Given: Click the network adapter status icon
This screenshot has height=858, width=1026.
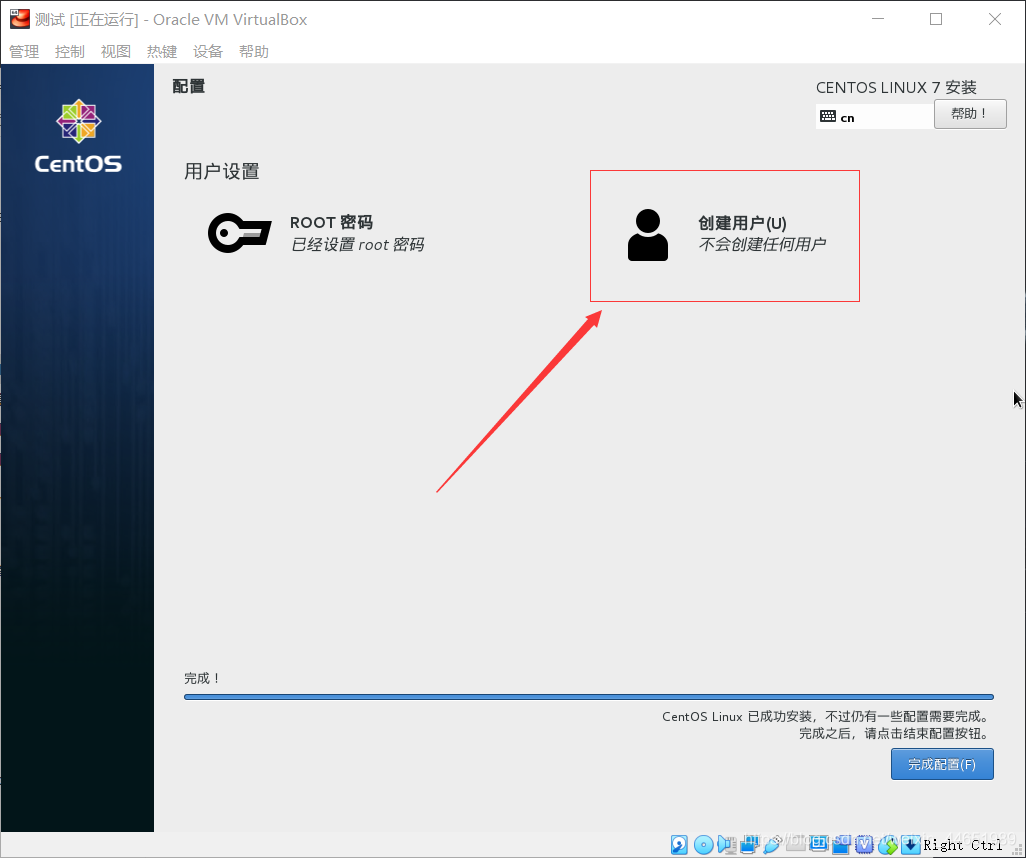Looking at the screenshot, I should [749, 844].
